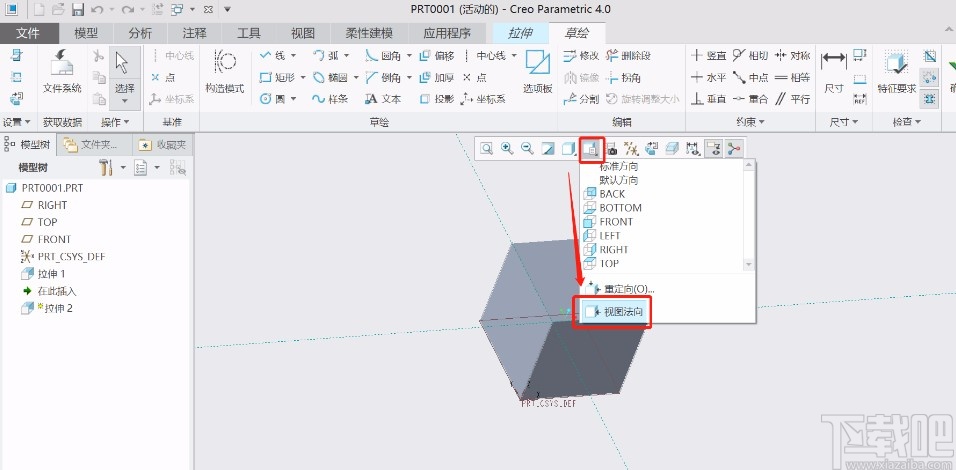Select the 拐角 corner tool

click(x=624, y=77)
